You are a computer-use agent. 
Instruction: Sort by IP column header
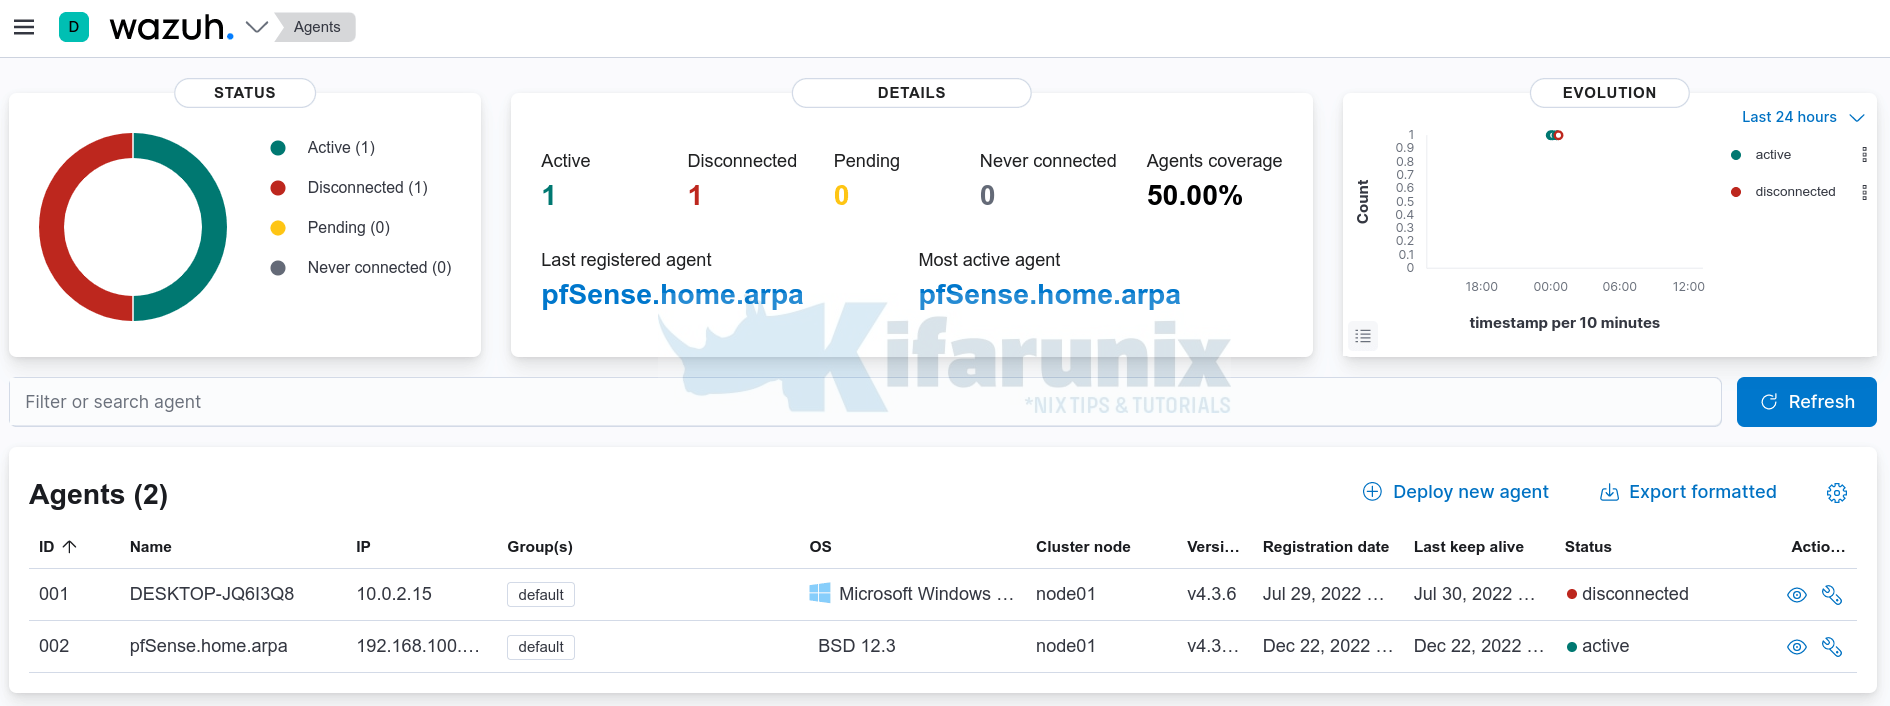[363, 546]
